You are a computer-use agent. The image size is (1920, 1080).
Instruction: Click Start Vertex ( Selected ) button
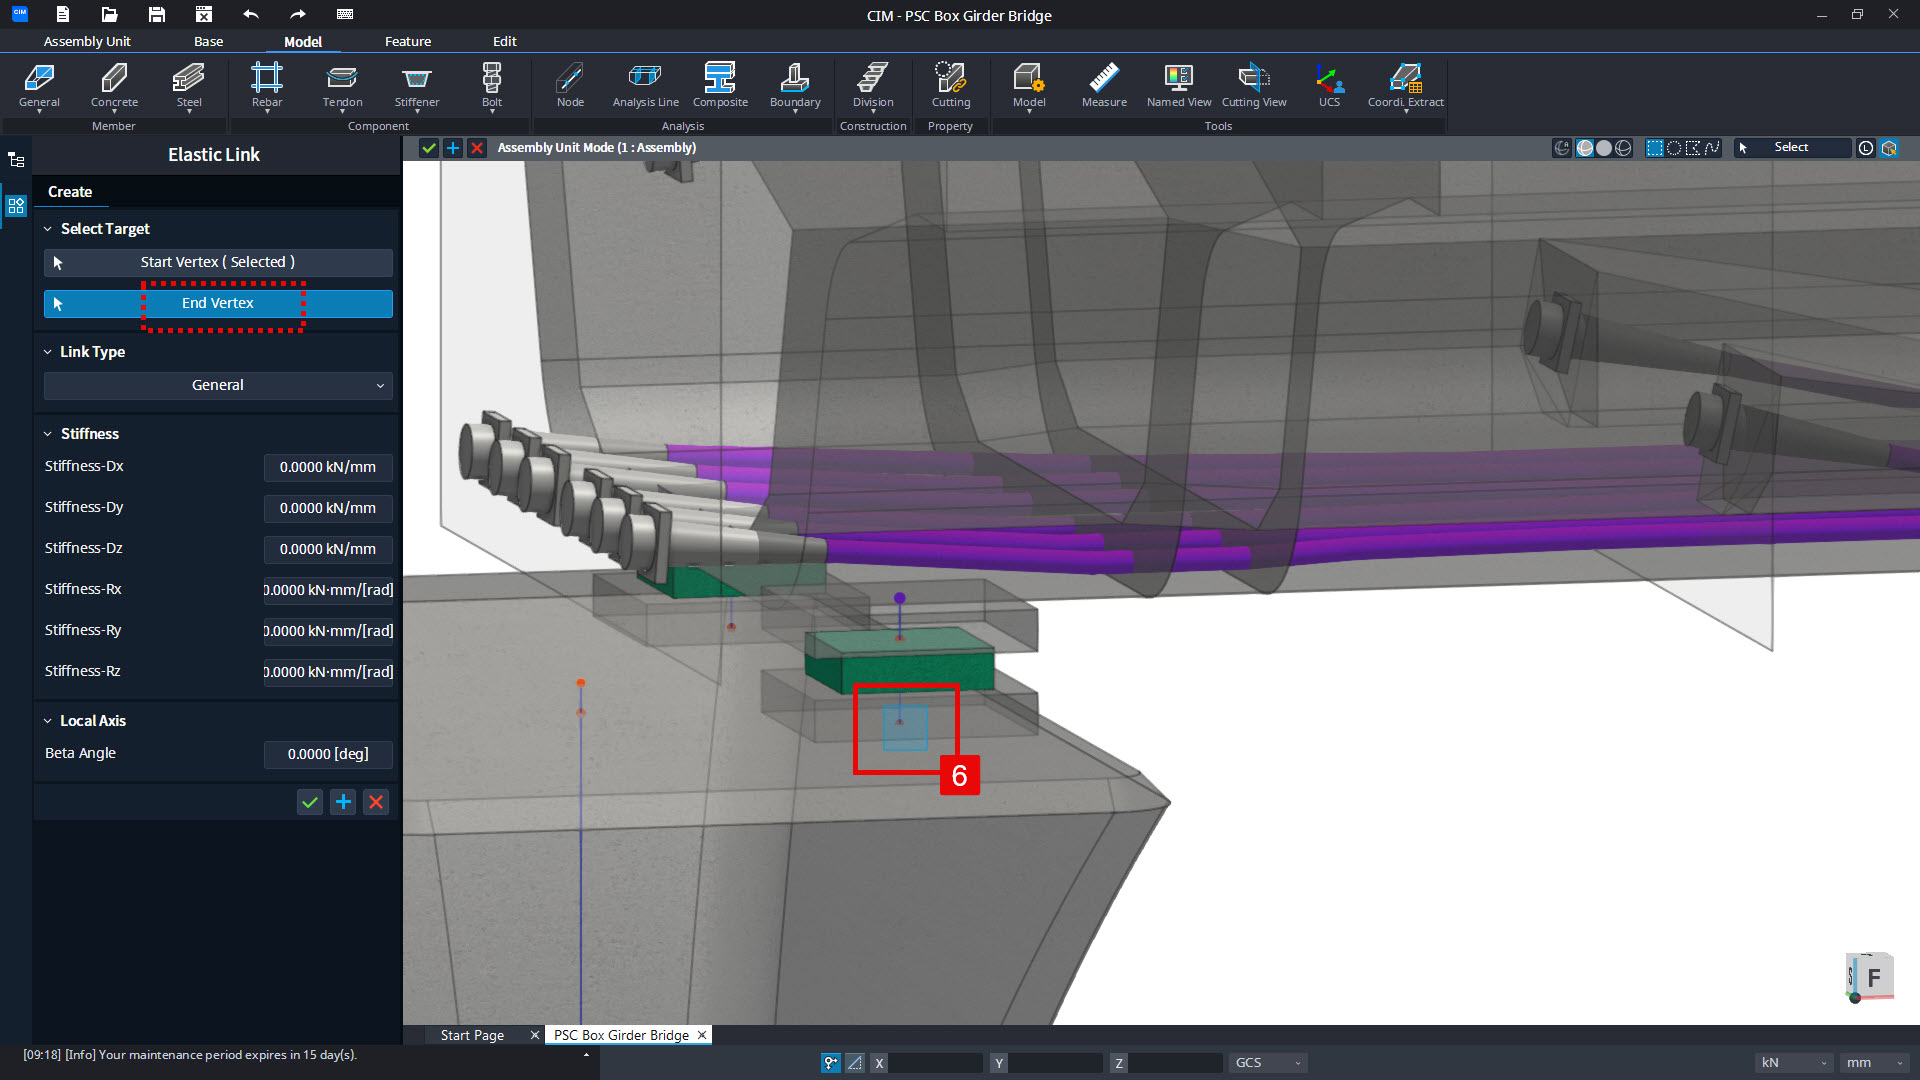click(x=217, y=262)
